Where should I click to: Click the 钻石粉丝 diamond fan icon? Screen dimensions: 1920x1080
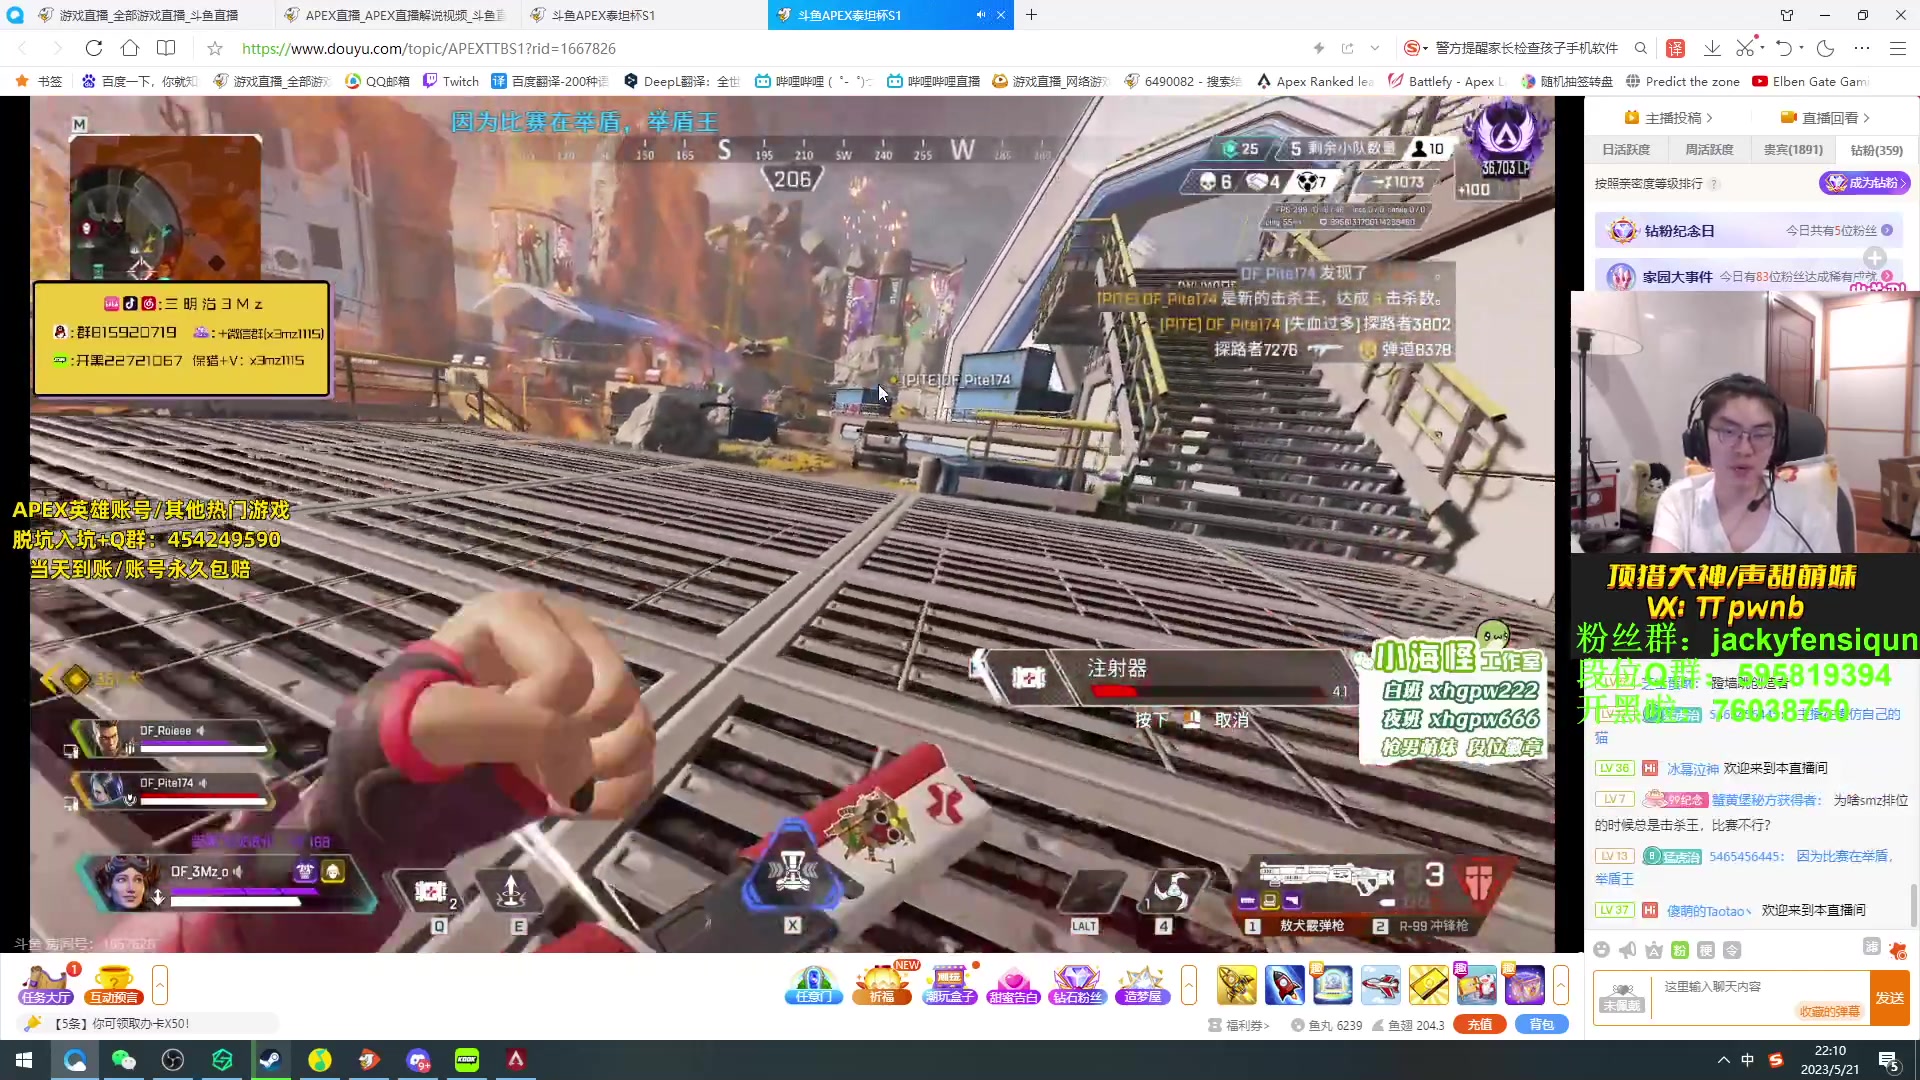pyautogui.click(x=1078, y=985)
